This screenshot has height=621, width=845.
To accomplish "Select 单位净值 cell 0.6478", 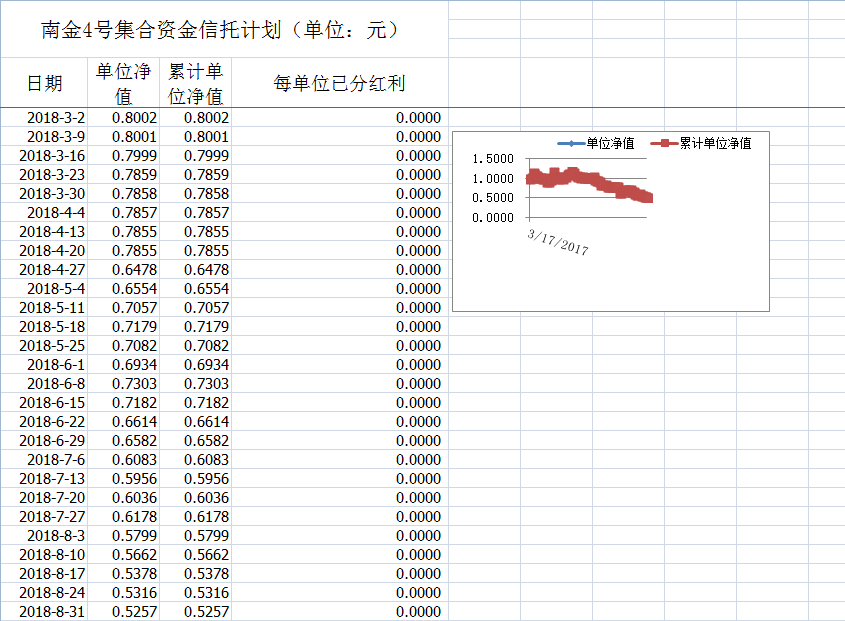I will (123, 270).
